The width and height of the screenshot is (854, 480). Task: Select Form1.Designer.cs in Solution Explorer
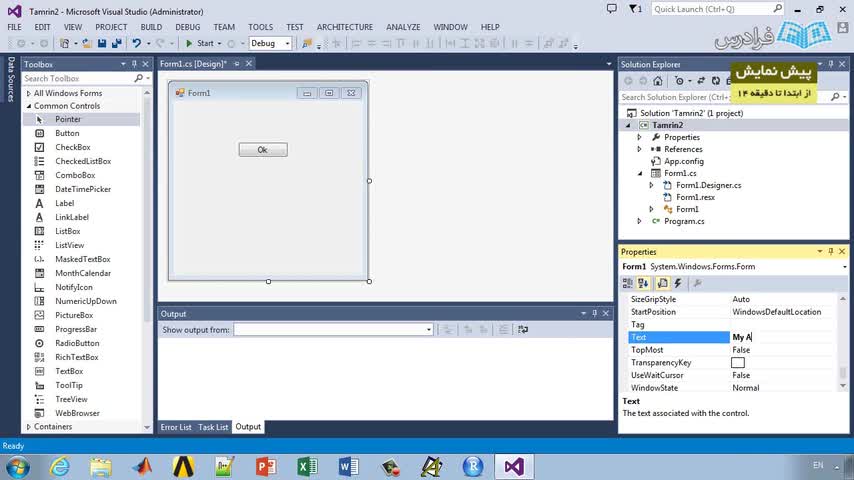click(x=708, y=185)
